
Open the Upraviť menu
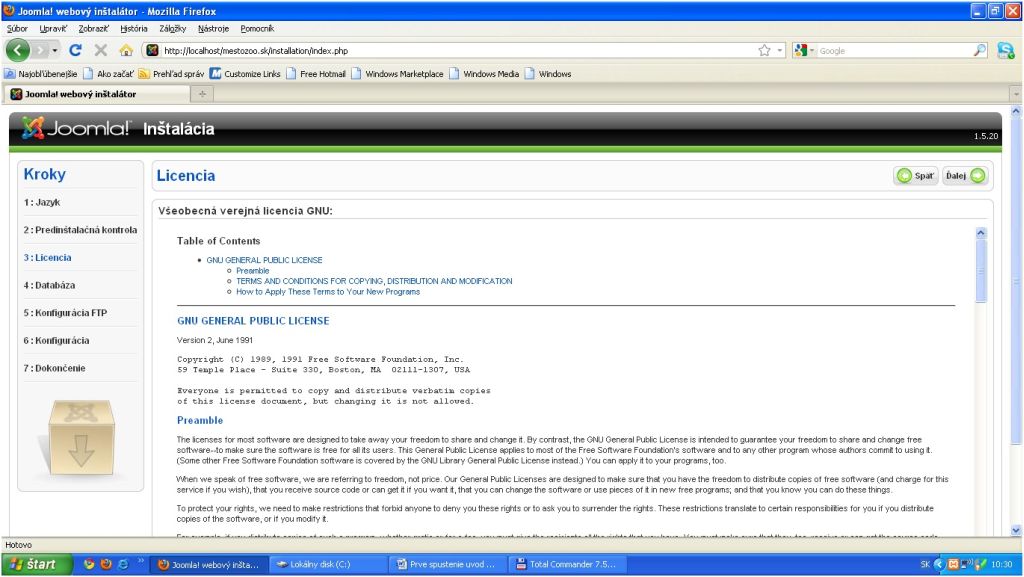(53, 29)
